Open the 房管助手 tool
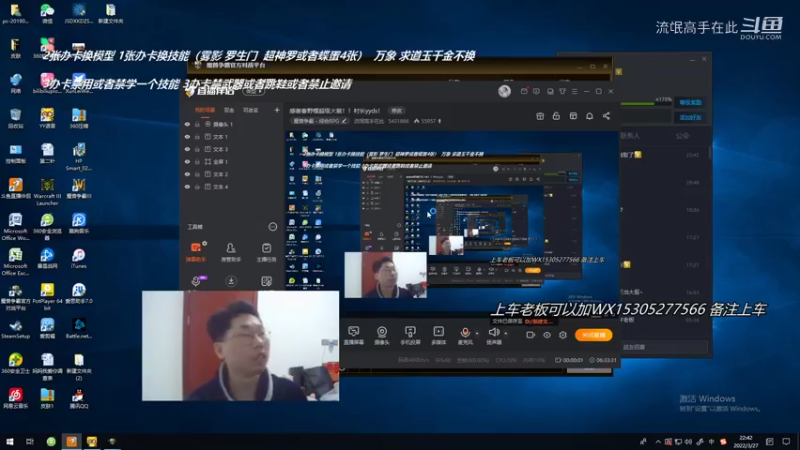Image resolution: width=800 pixels, height=450 pixels. (231, 252)
